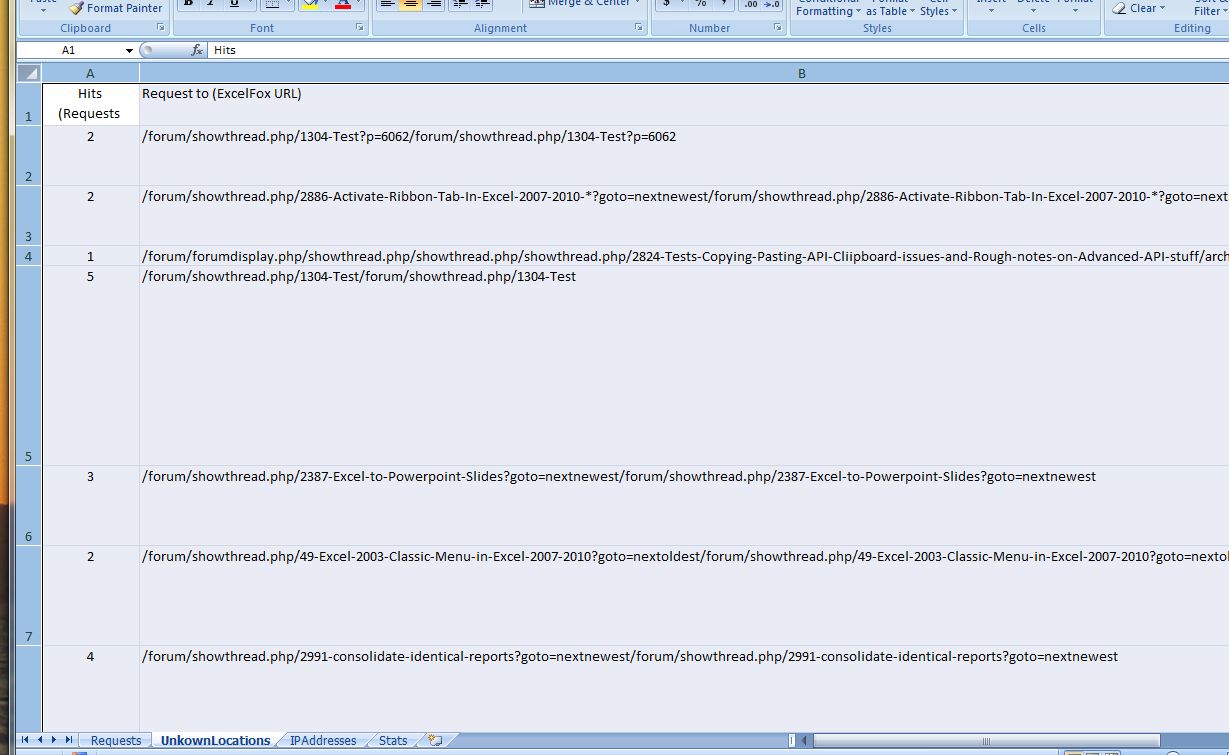Open Conditional Formatting dropdown
This screenshot has height=755, width=1229.
click(x=828, y=8)
